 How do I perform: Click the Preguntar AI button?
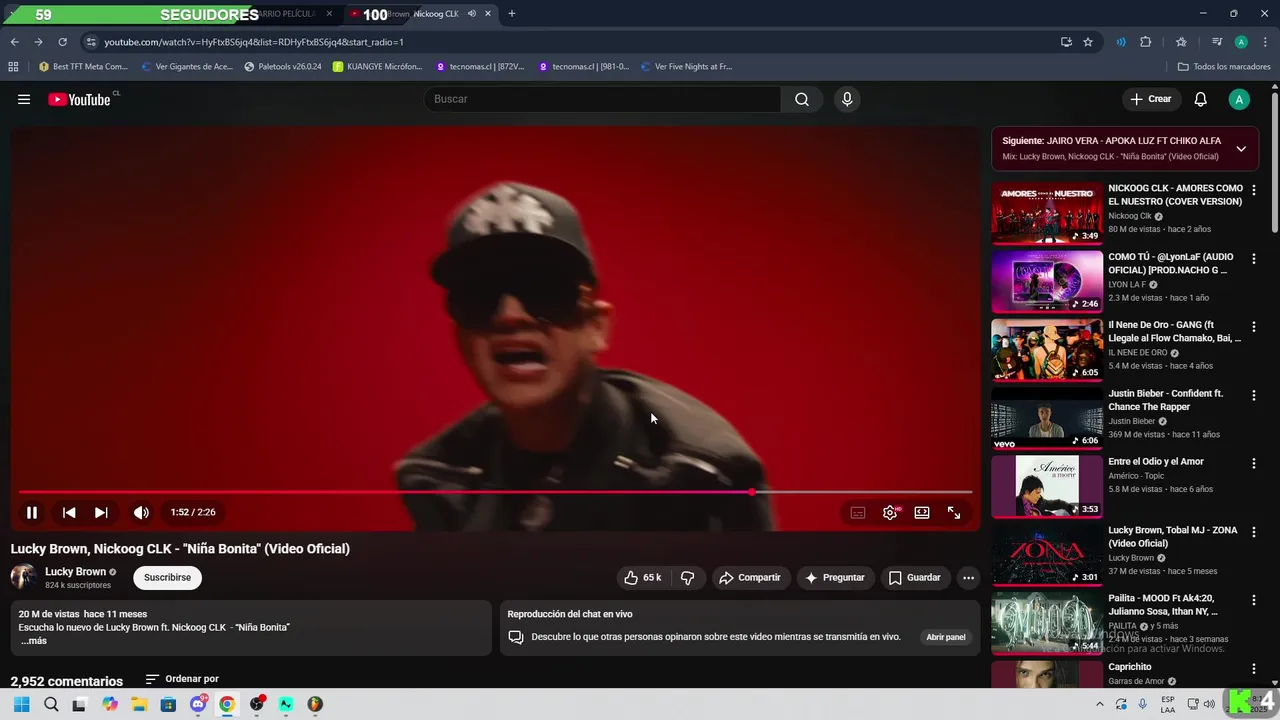click(835, 577)
